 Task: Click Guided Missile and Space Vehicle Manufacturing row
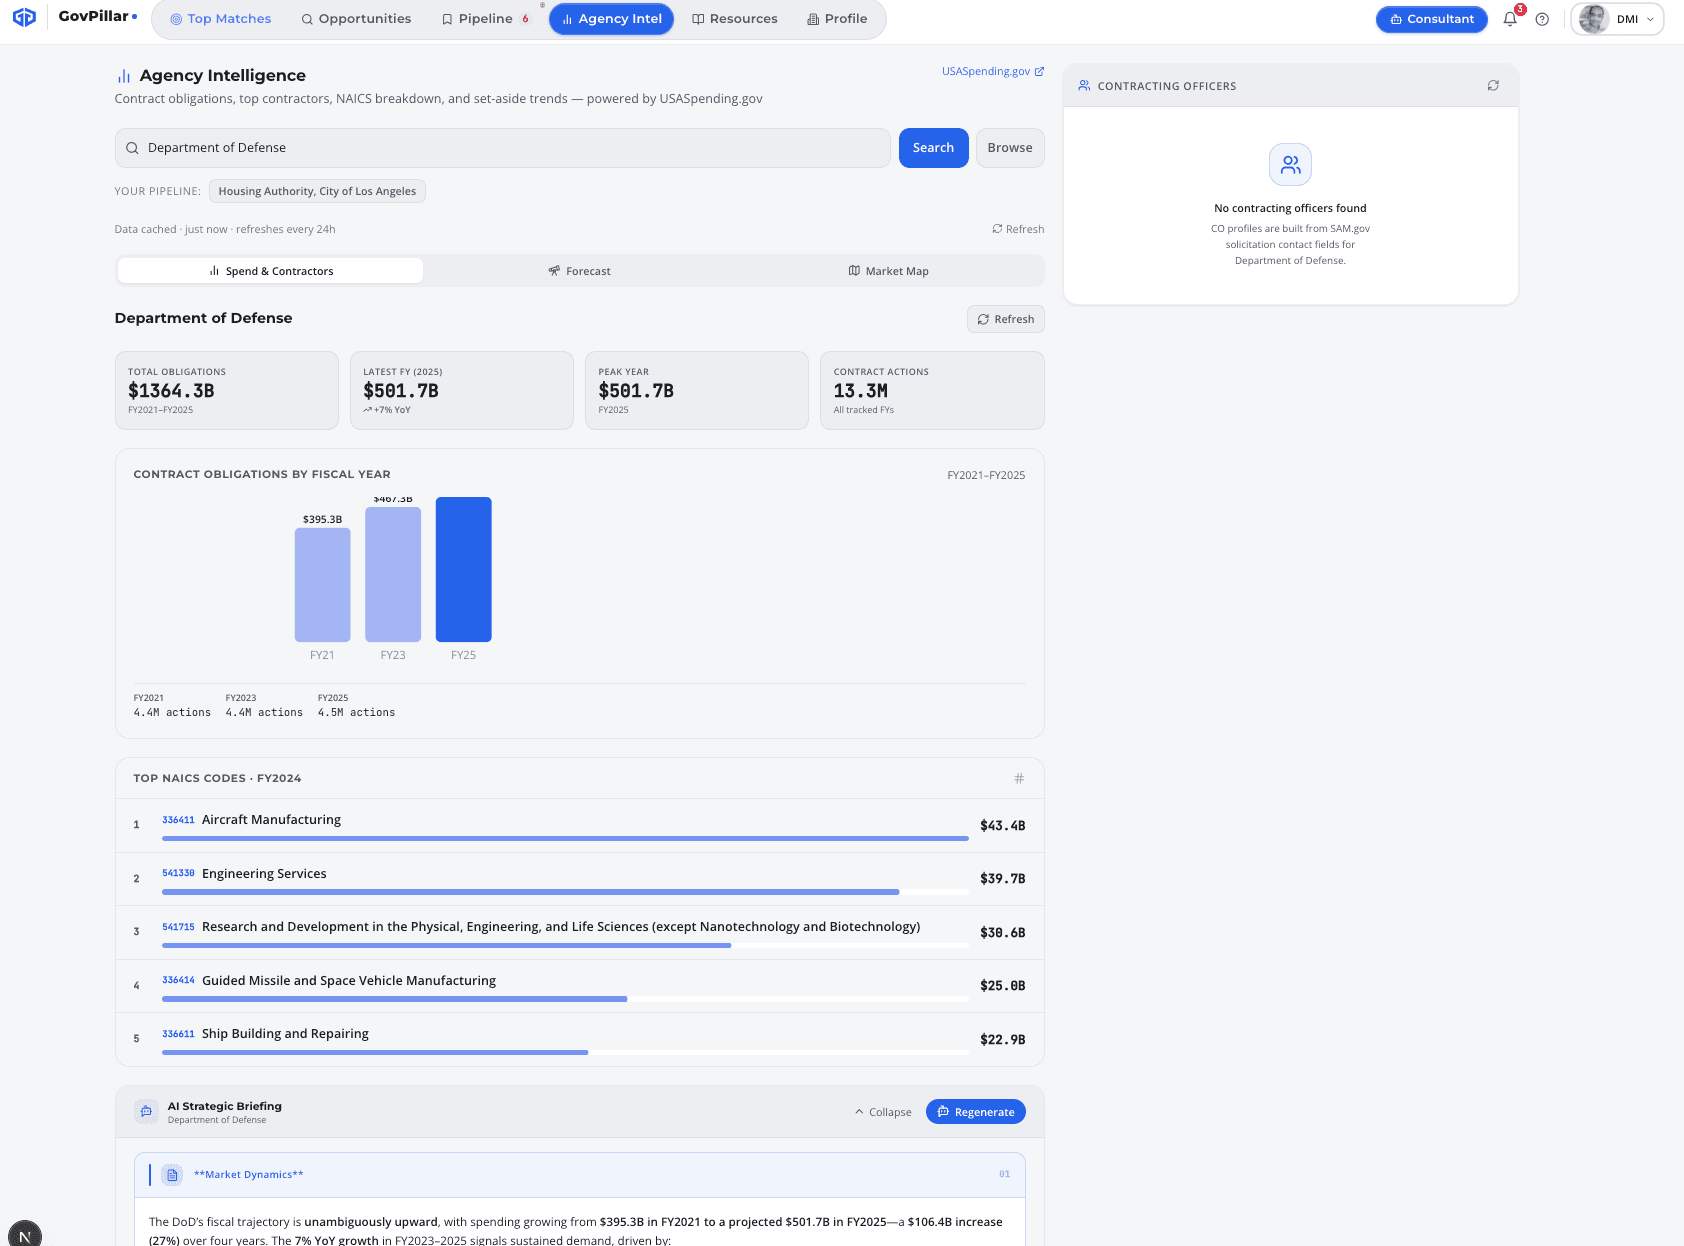click(x=580, y=986)
